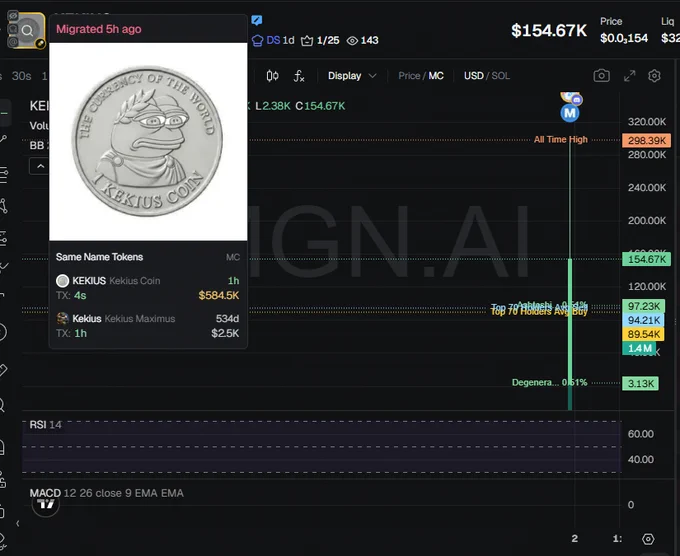Click the pill badge at avatar's bottom-right corner
Viewport: 680px width, 556px height.
[x=40, y=43]
